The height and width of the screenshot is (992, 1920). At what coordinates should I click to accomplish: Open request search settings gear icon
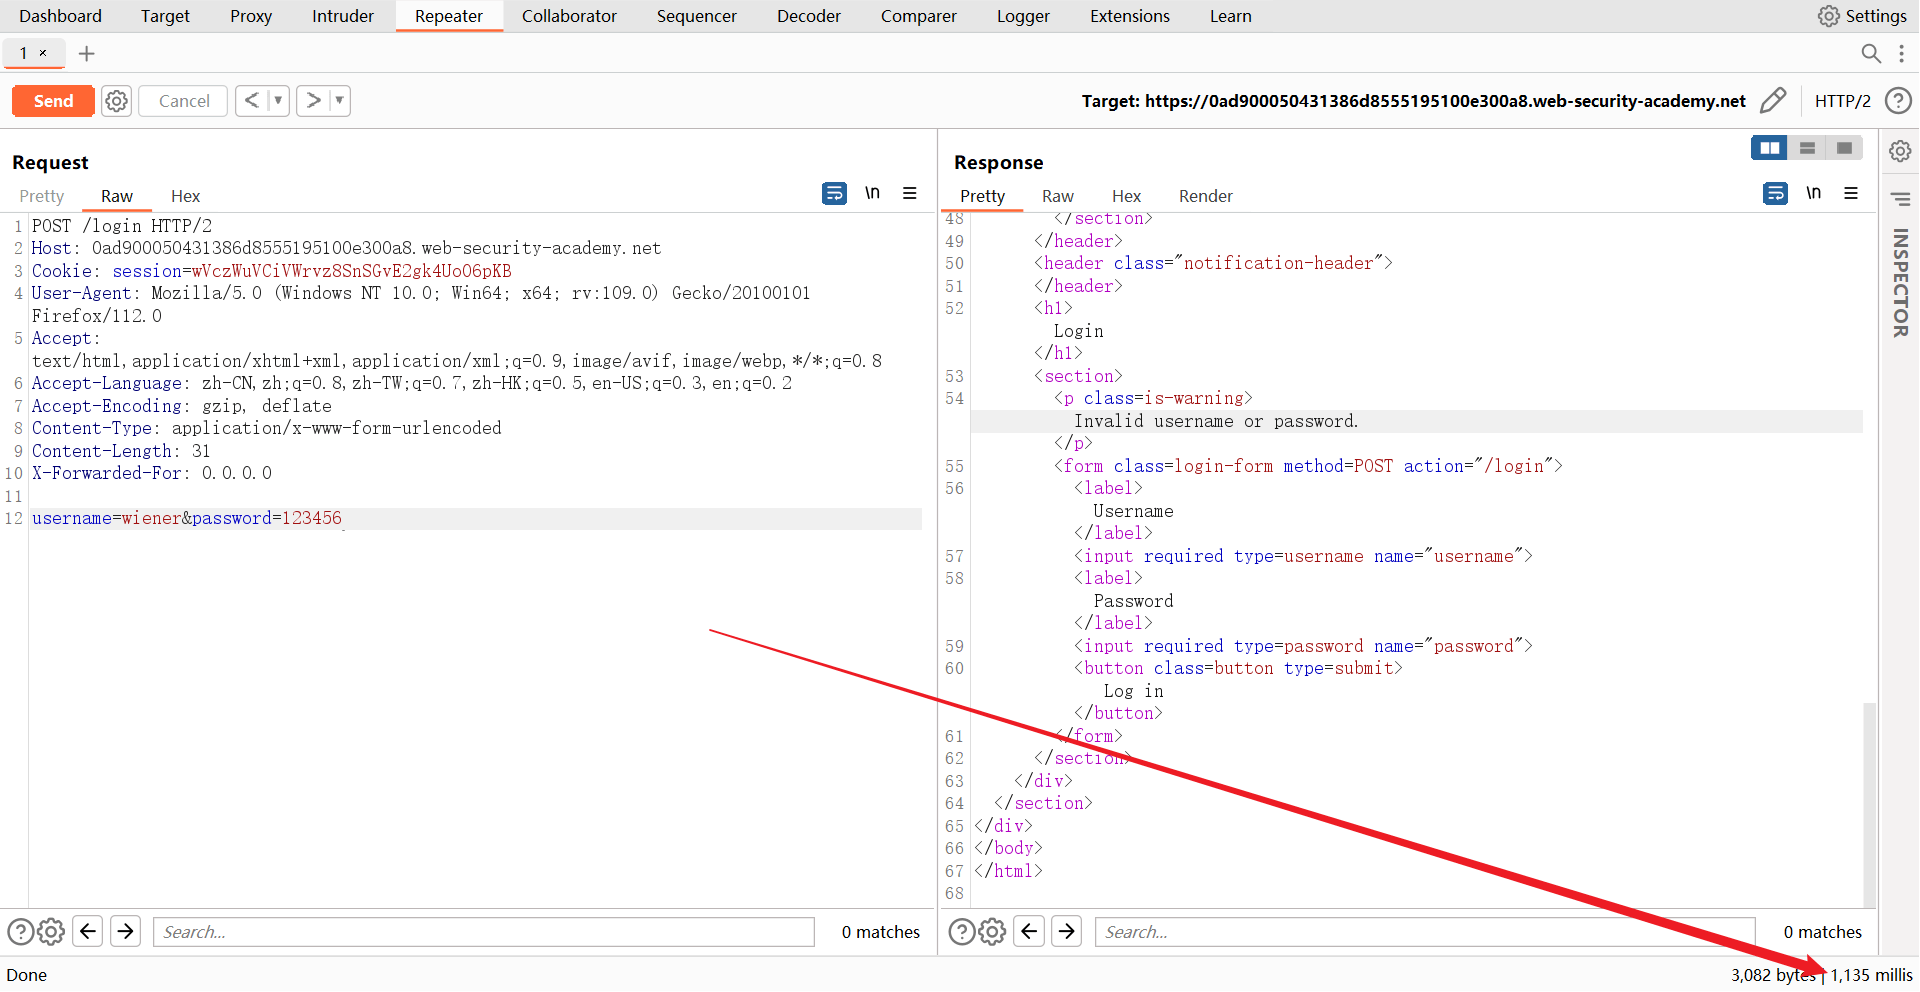click(52, 932)
